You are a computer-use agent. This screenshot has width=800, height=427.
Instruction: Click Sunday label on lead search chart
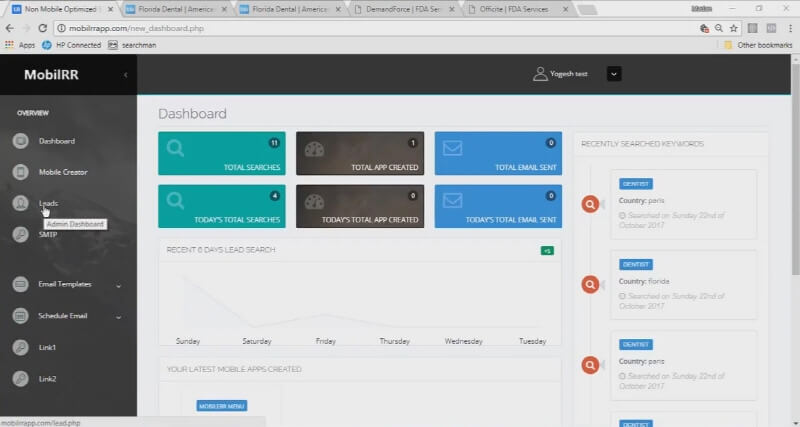coord(188,341)
